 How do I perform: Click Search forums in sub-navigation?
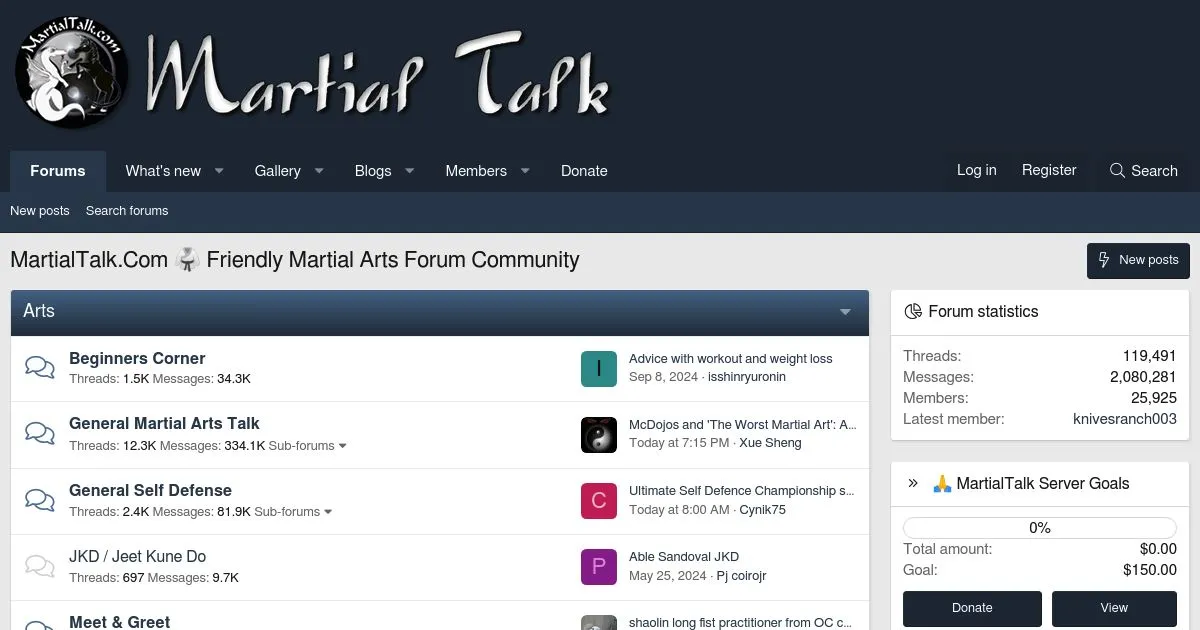pos(127,211)
